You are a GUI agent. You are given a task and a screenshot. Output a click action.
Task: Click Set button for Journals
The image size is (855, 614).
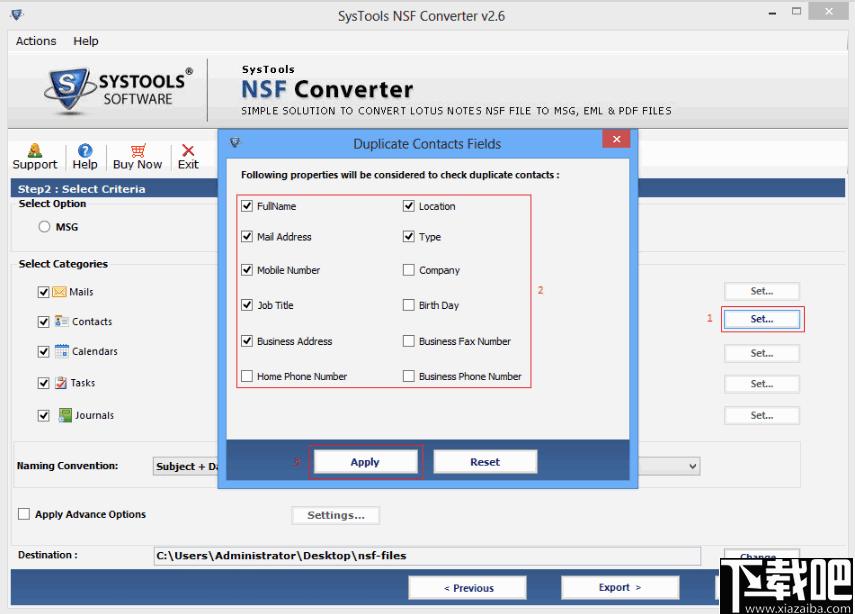click(762, 416)
